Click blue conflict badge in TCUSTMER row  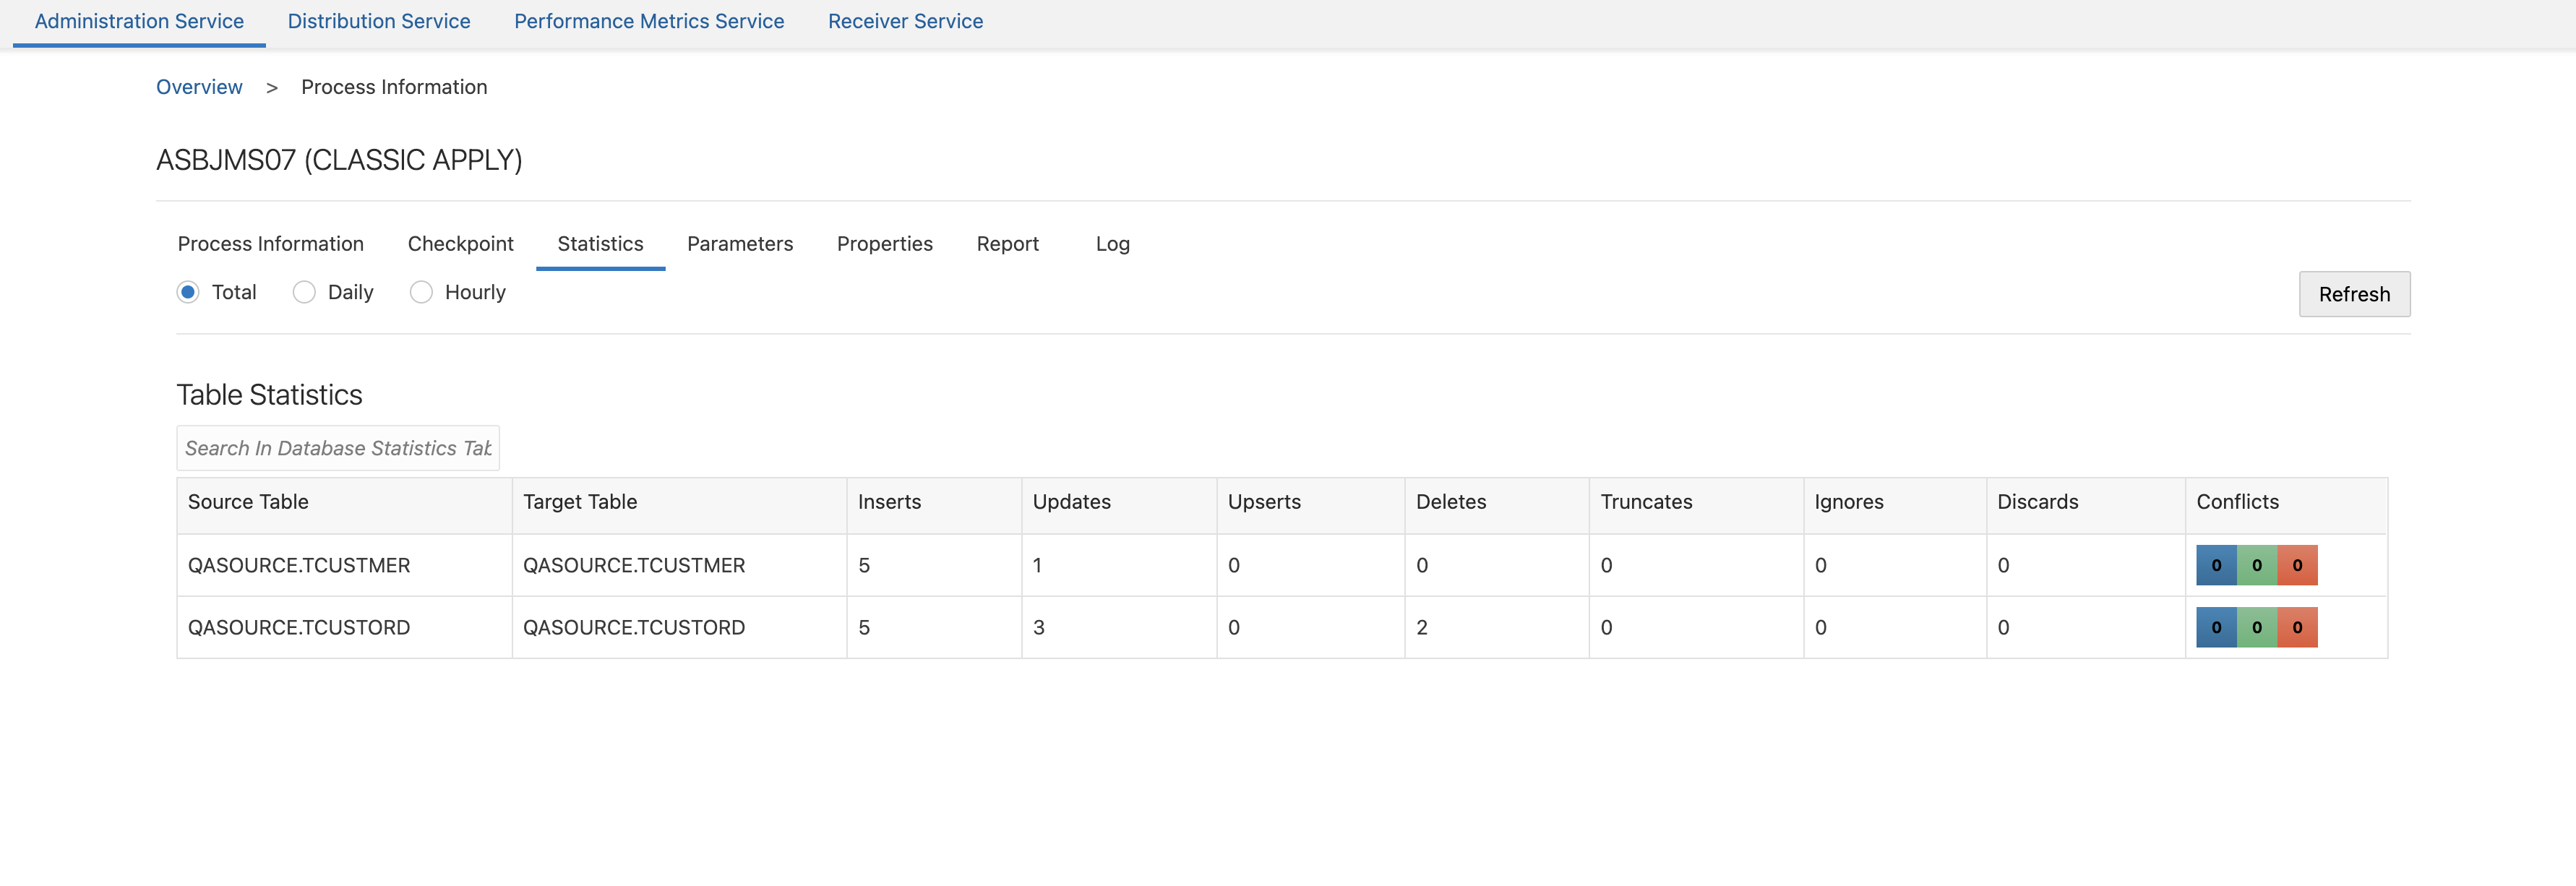[x=2215, y=565]
